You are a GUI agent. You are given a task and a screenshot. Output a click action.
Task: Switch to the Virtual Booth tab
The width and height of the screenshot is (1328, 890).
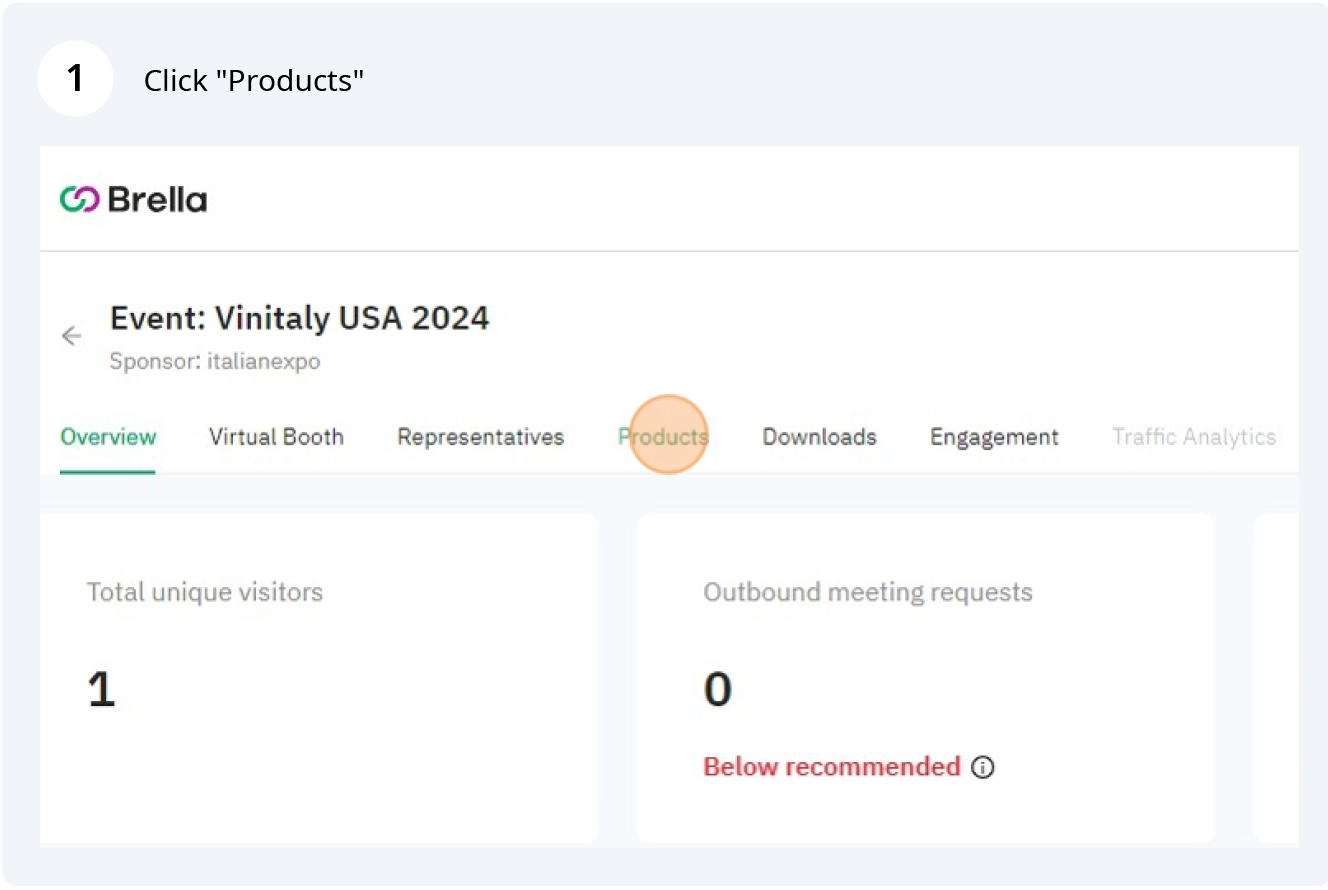[276, 437]
